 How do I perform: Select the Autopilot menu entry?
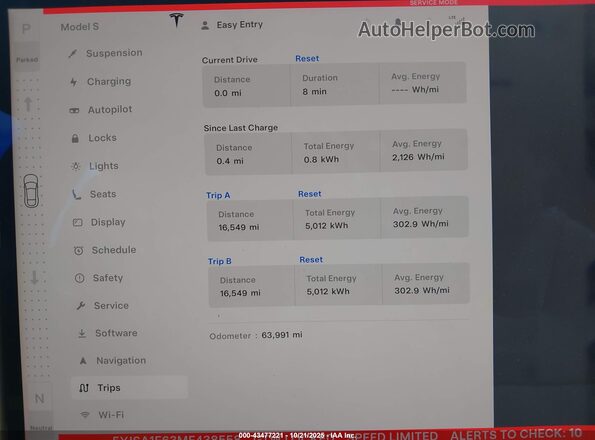[x=101, y=110]
